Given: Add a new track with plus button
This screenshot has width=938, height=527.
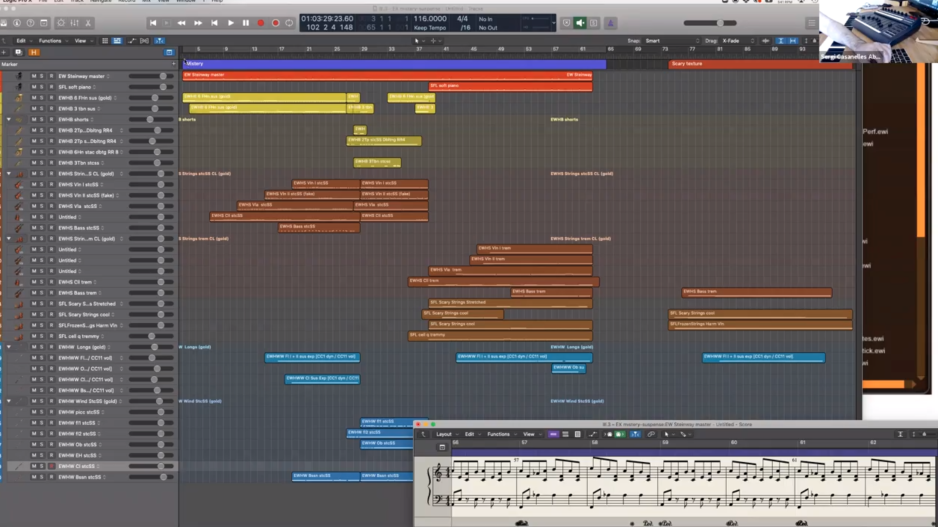Looking at the screenshot, I should [x=5, y=52].
